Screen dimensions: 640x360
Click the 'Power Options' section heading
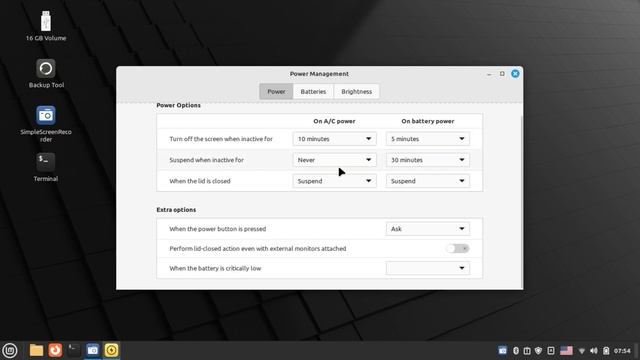point(178,105)
